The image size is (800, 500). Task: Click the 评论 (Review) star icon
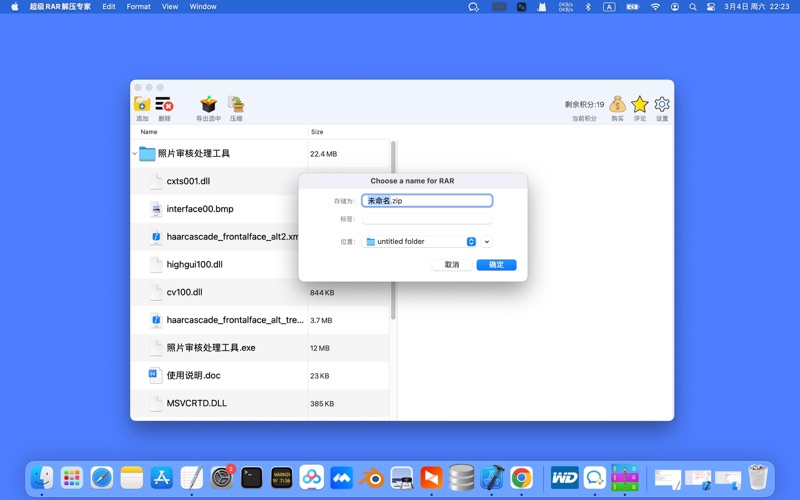click(640, 105)
